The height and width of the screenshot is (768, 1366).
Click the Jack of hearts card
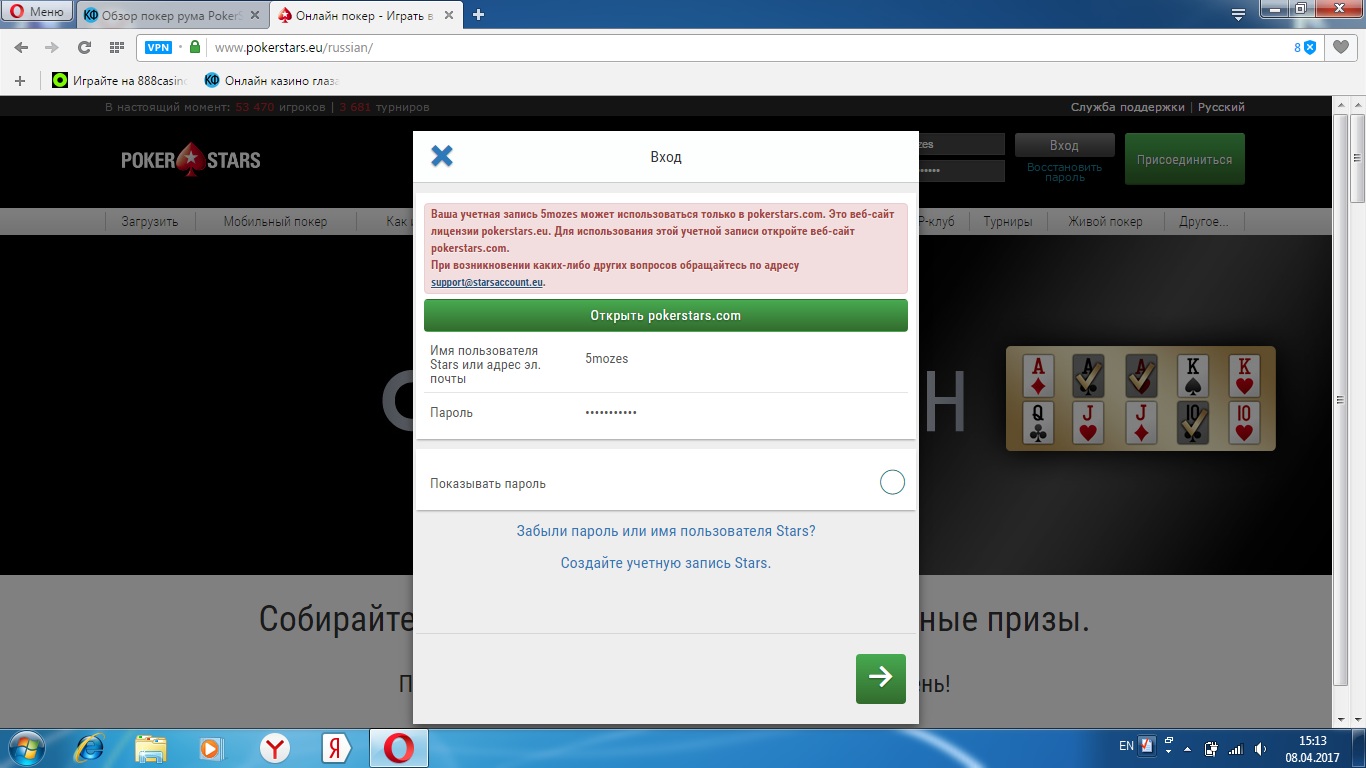[x=1090, y=423]
